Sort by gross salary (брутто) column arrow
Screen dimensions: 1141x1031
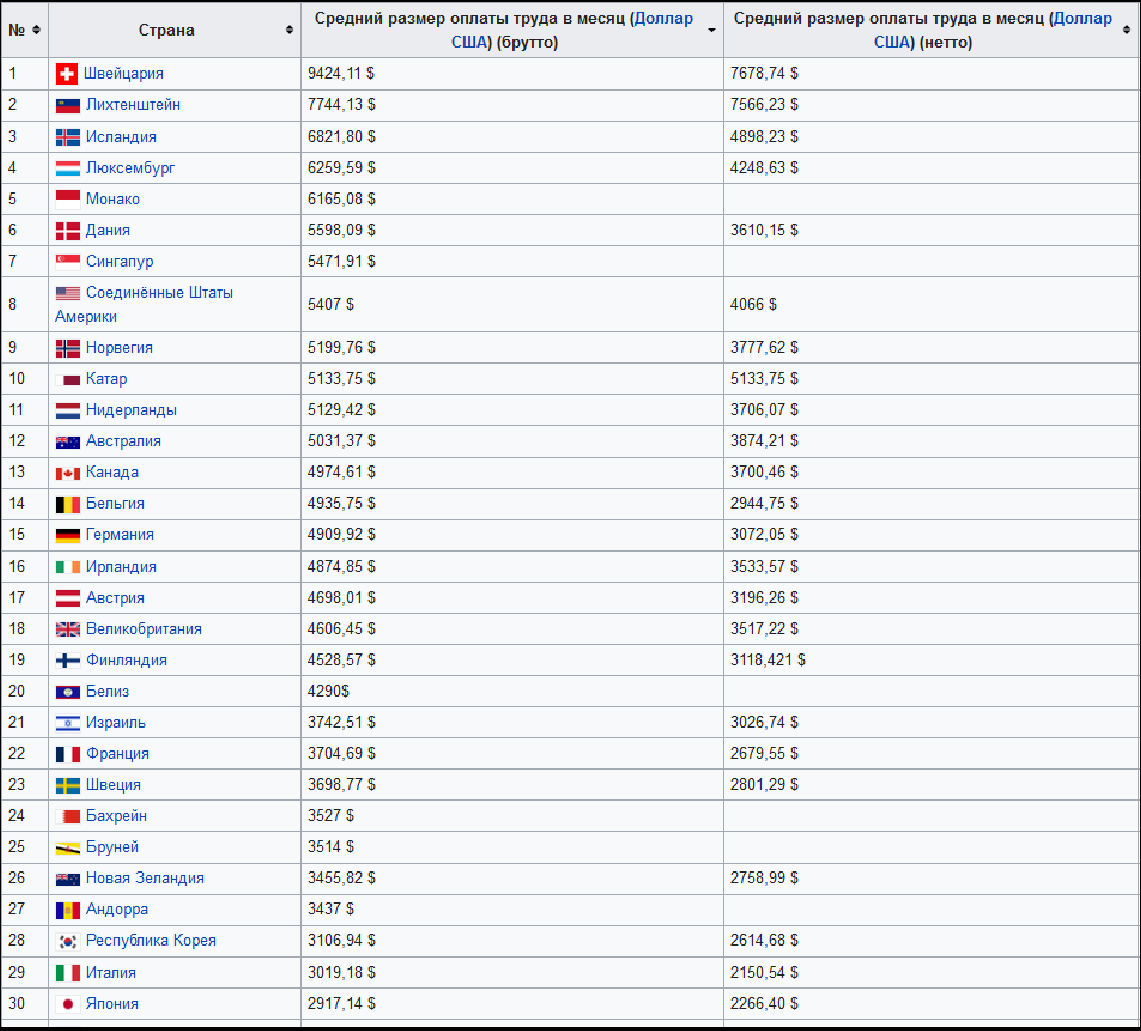click(x=711, y=30)
